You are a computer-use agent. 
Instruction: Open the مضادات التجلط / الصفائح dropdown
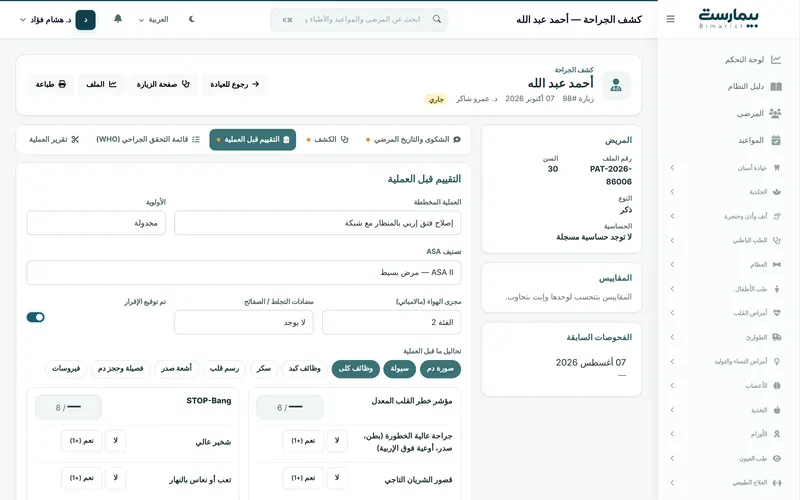coord(243,322)
